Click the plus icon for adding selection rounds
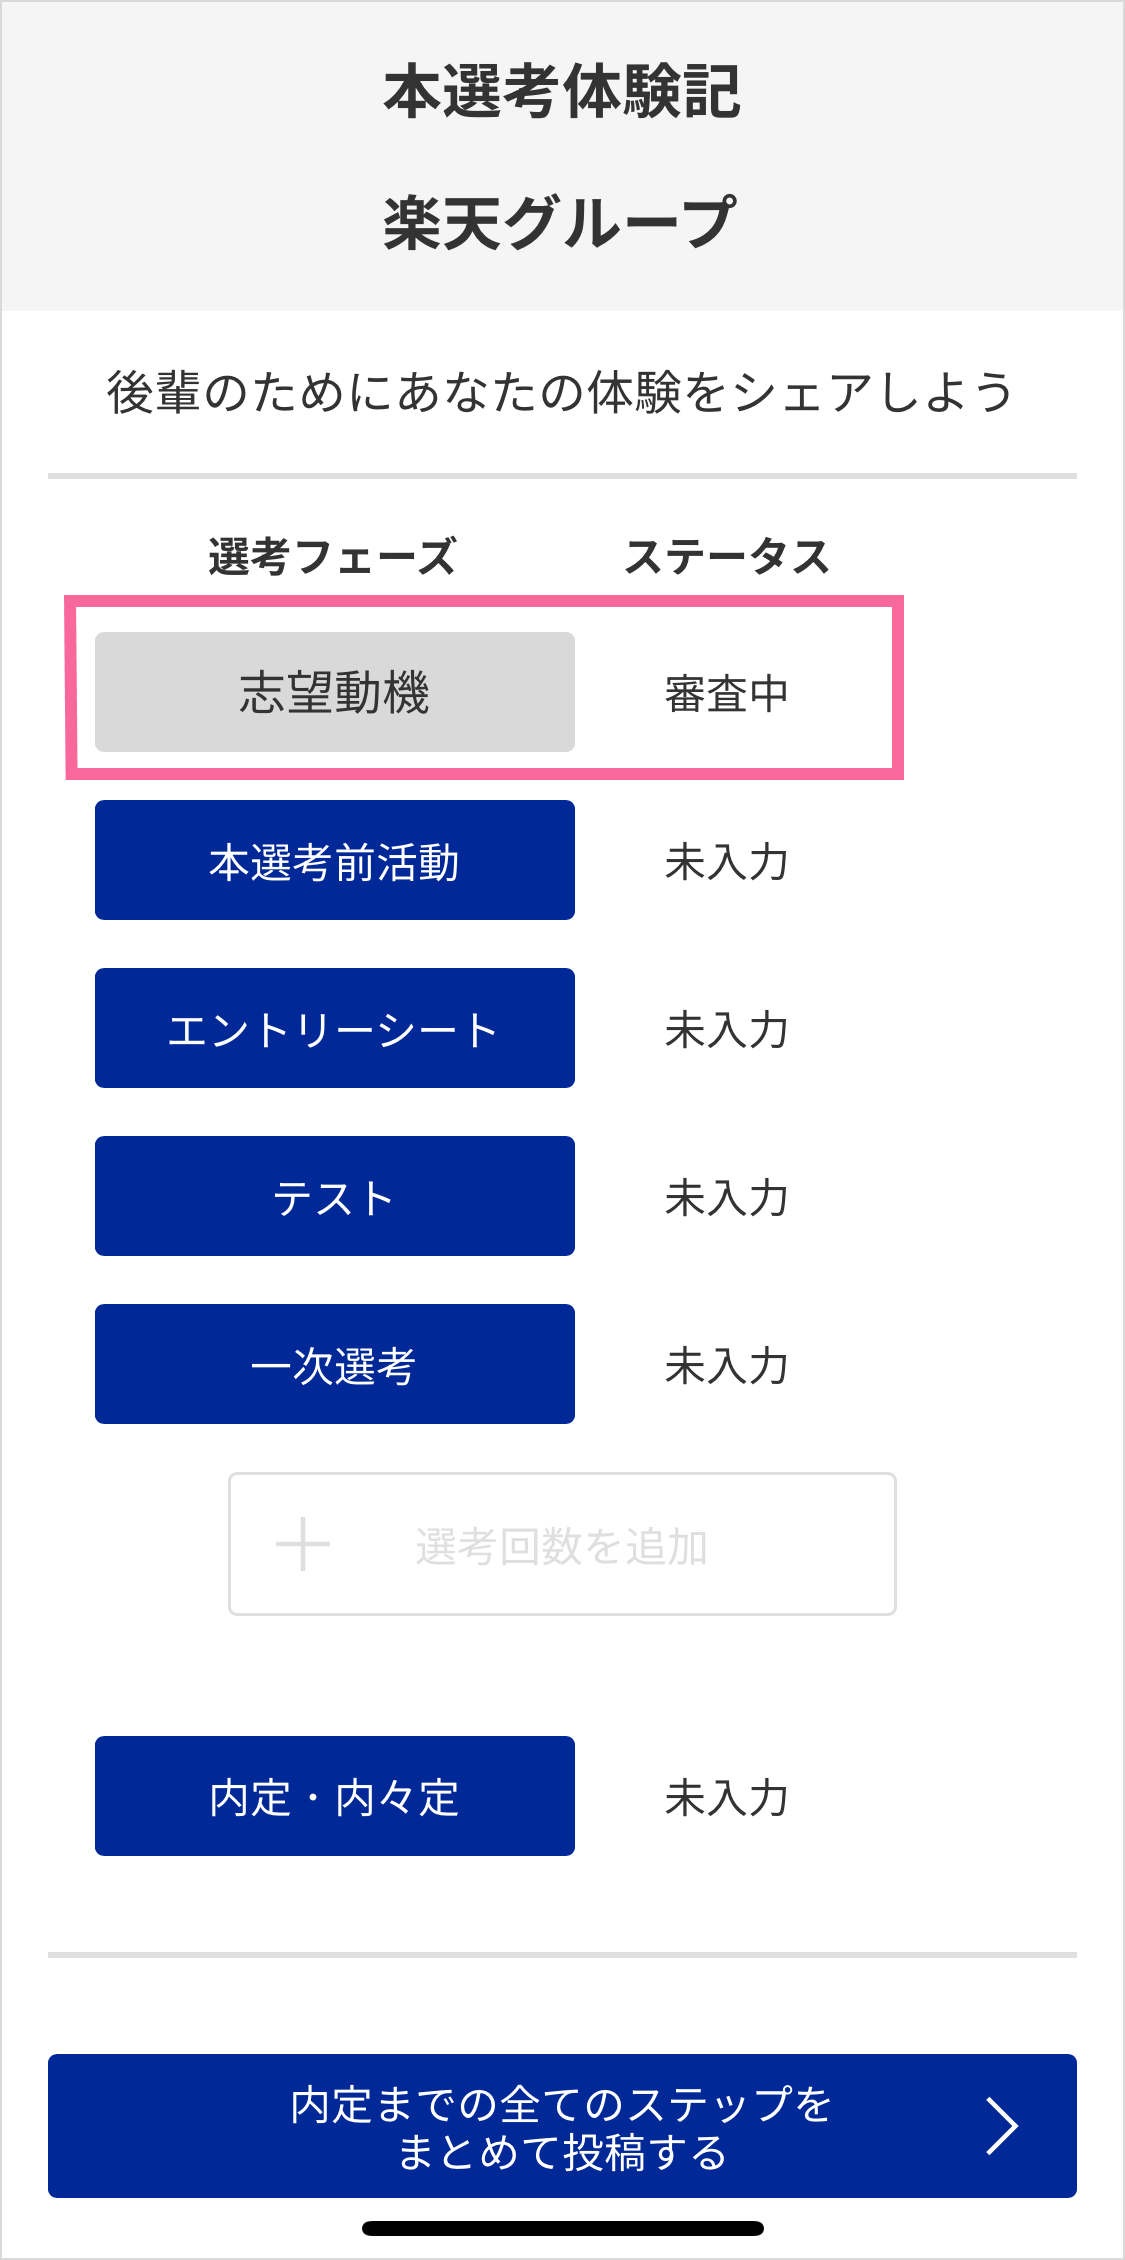Image resolution: width=1125 pixels, height=2260 pixels. click(x=302, y=1544)
